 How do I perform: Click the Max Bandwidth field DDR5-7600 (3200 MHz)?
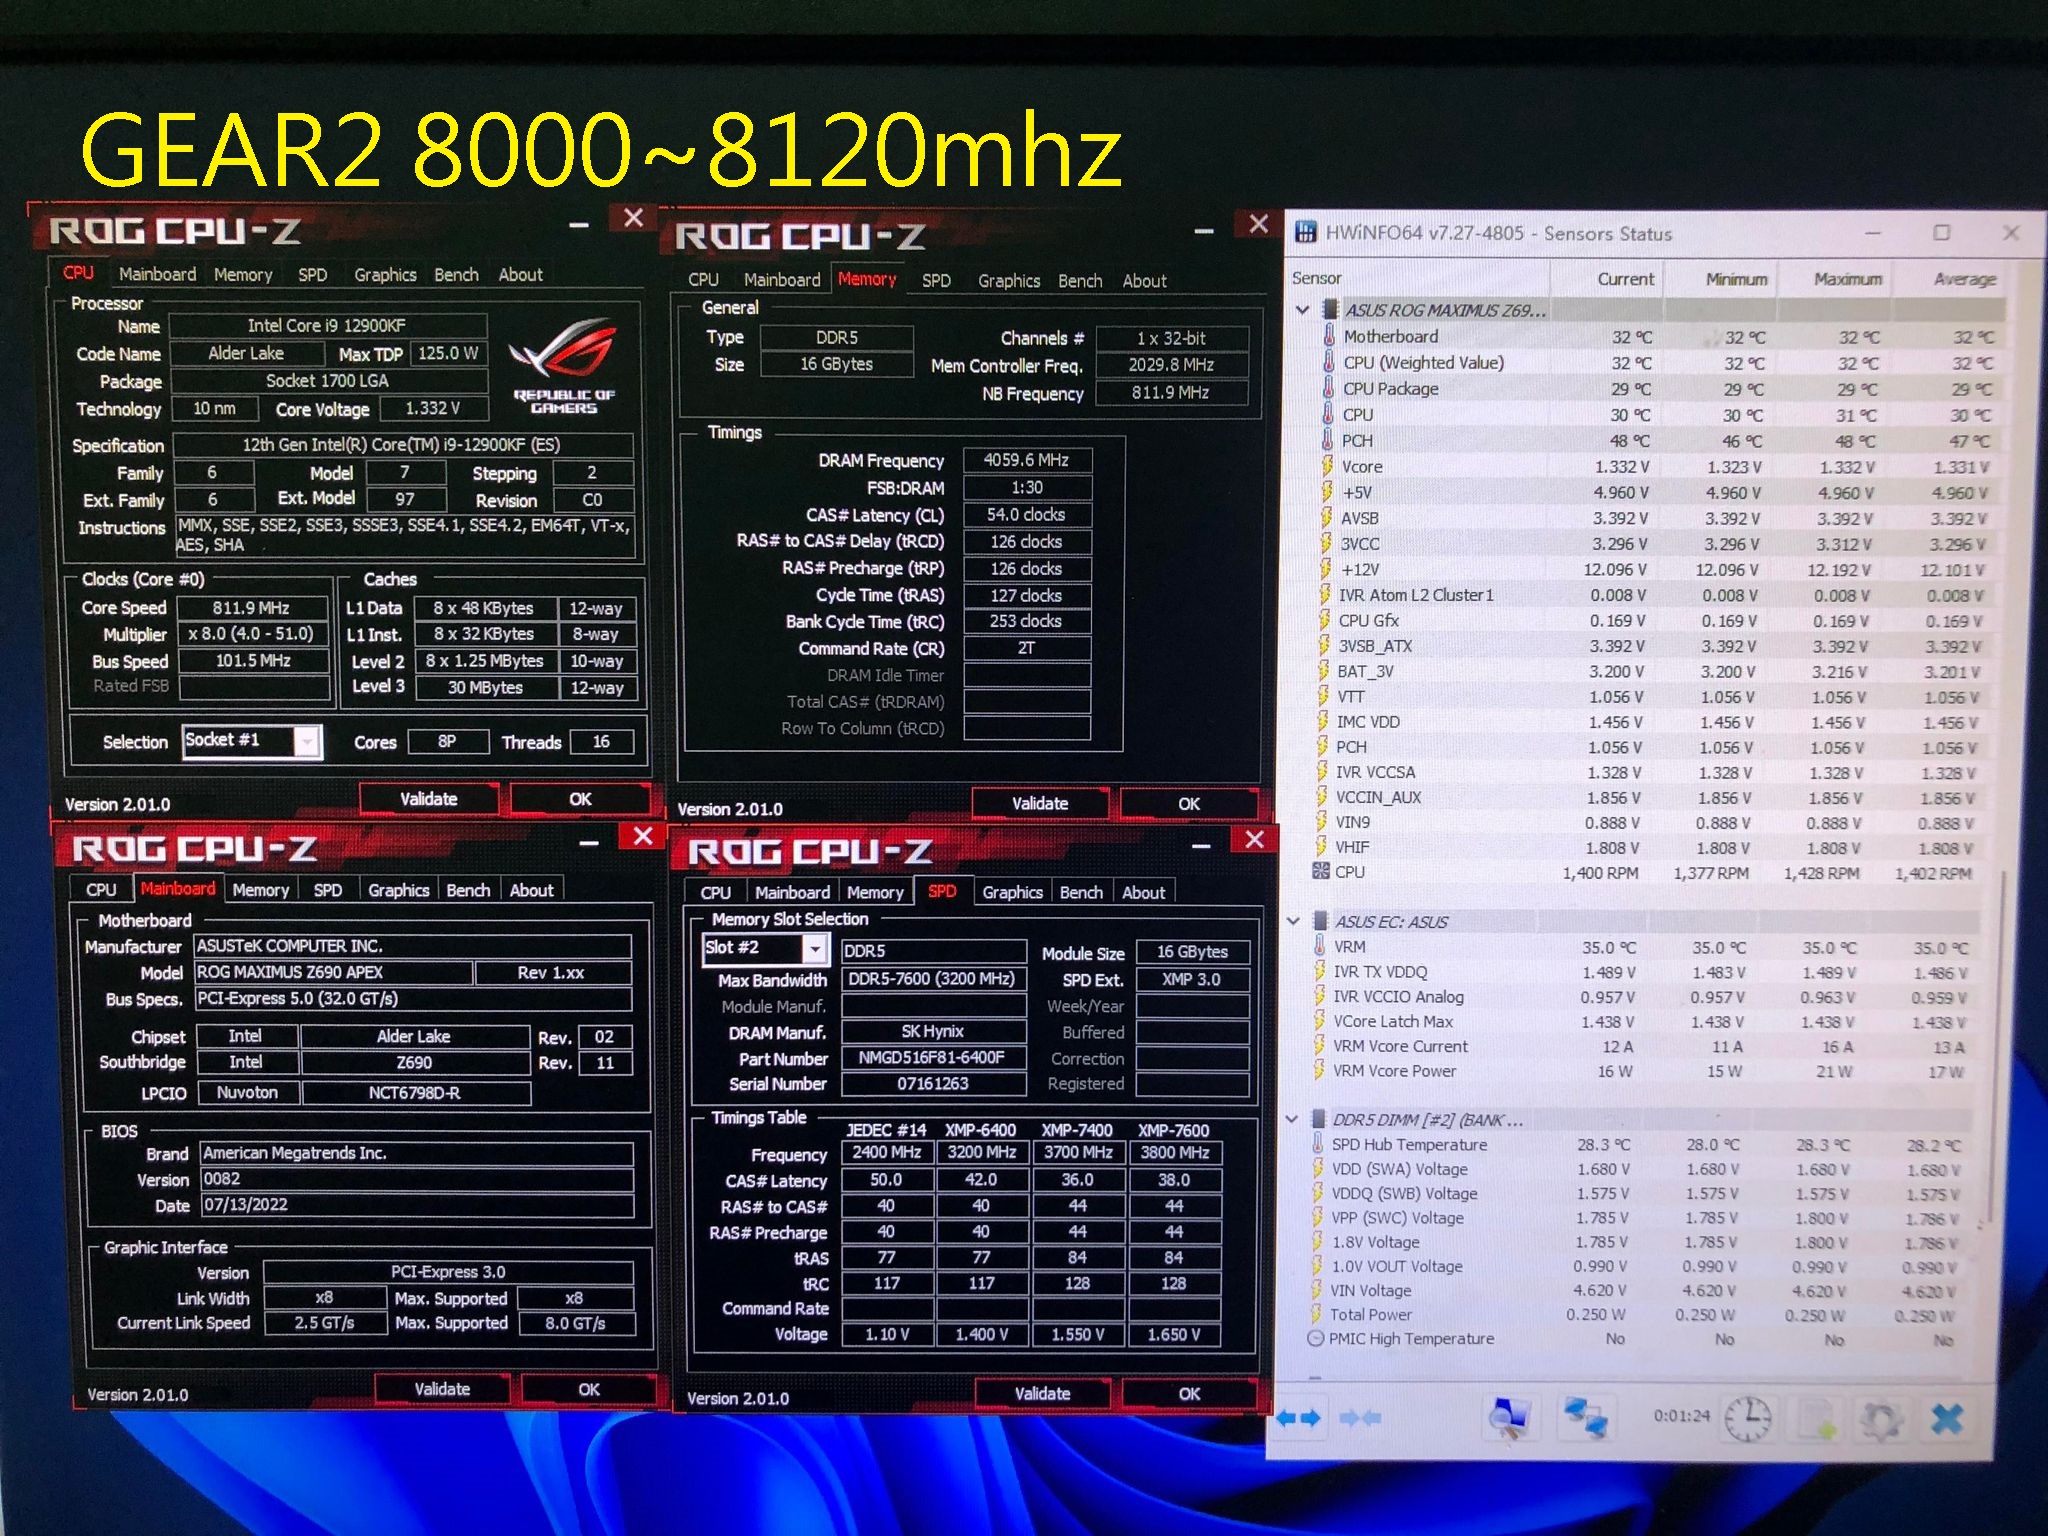pos(933,979)
